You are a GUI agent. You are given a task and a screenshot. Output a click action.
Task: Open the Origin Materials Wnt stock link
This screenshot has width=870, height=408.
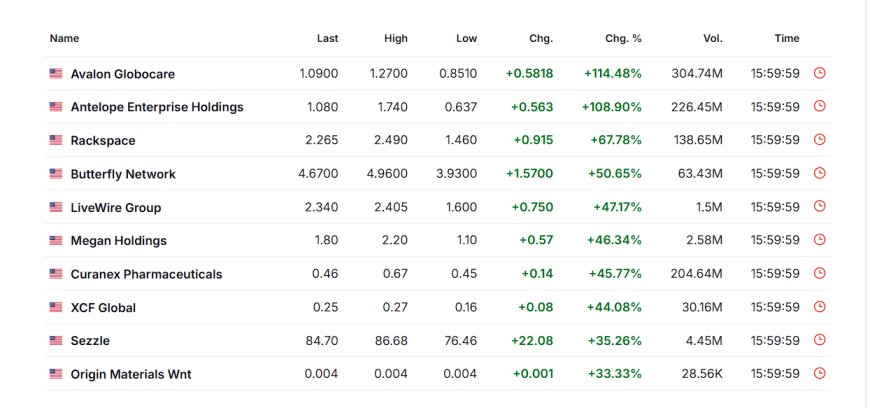pyautogui.click(x=131, y=374)
